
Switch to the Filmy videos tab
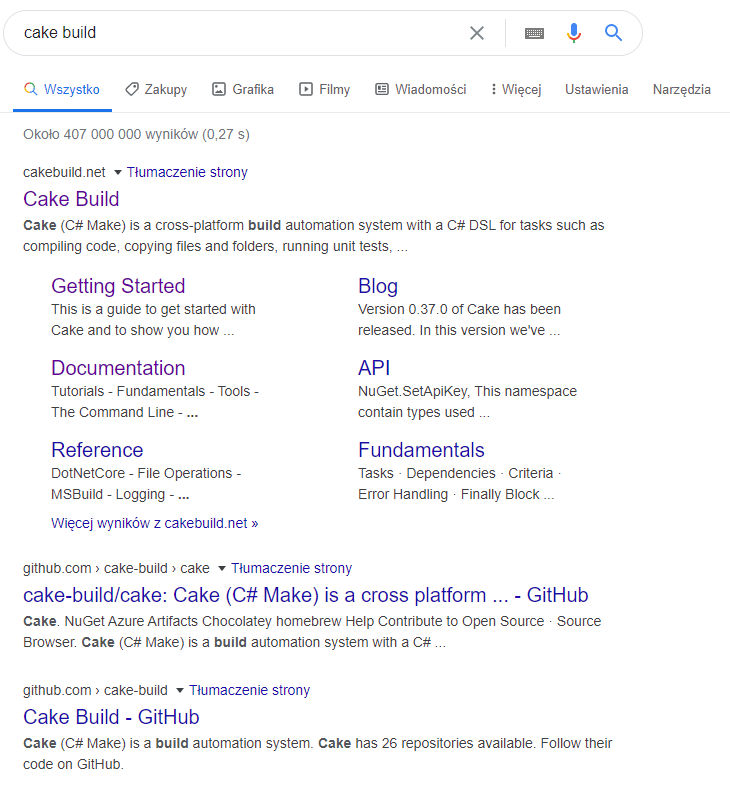pyautogui.click(x=325, y=89)
